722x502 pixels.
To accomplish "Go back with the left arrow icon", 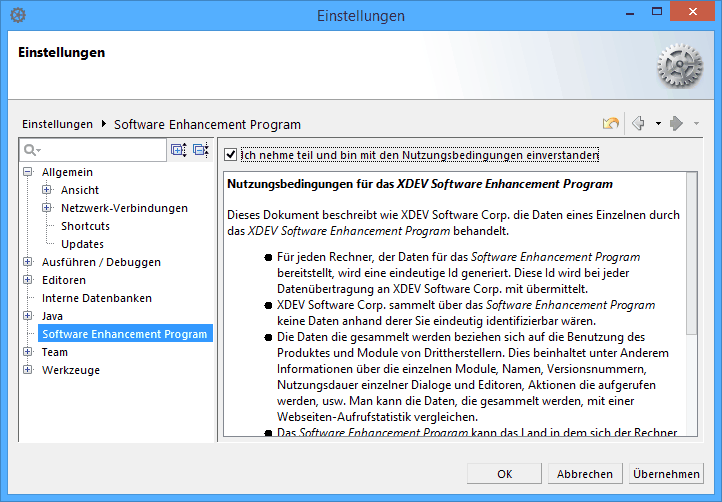I will (x=639, y=123).
